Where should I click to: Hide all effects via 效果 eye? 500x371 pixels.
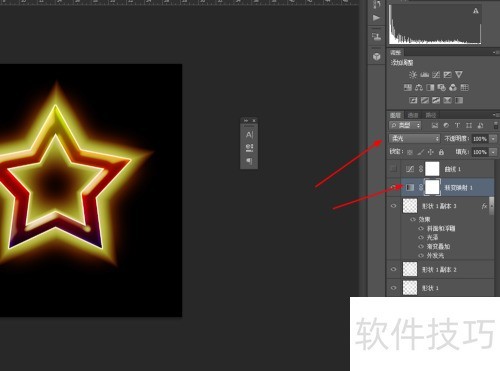click(x=413, y=219)
